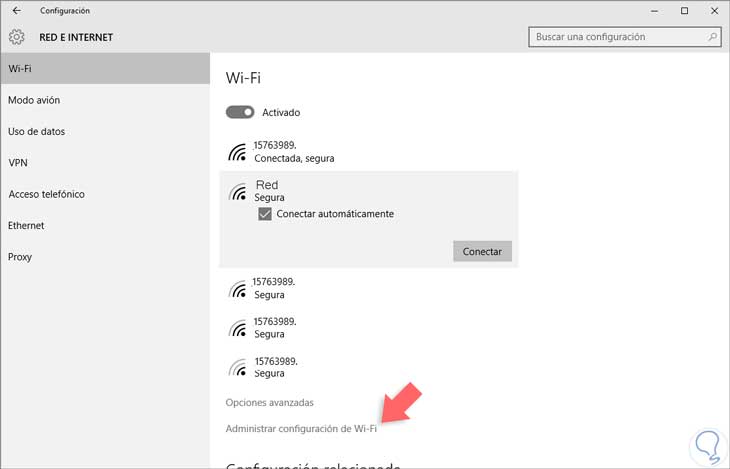Turn off the Wi-Fi Activado switch

click(x=240, y=113)
